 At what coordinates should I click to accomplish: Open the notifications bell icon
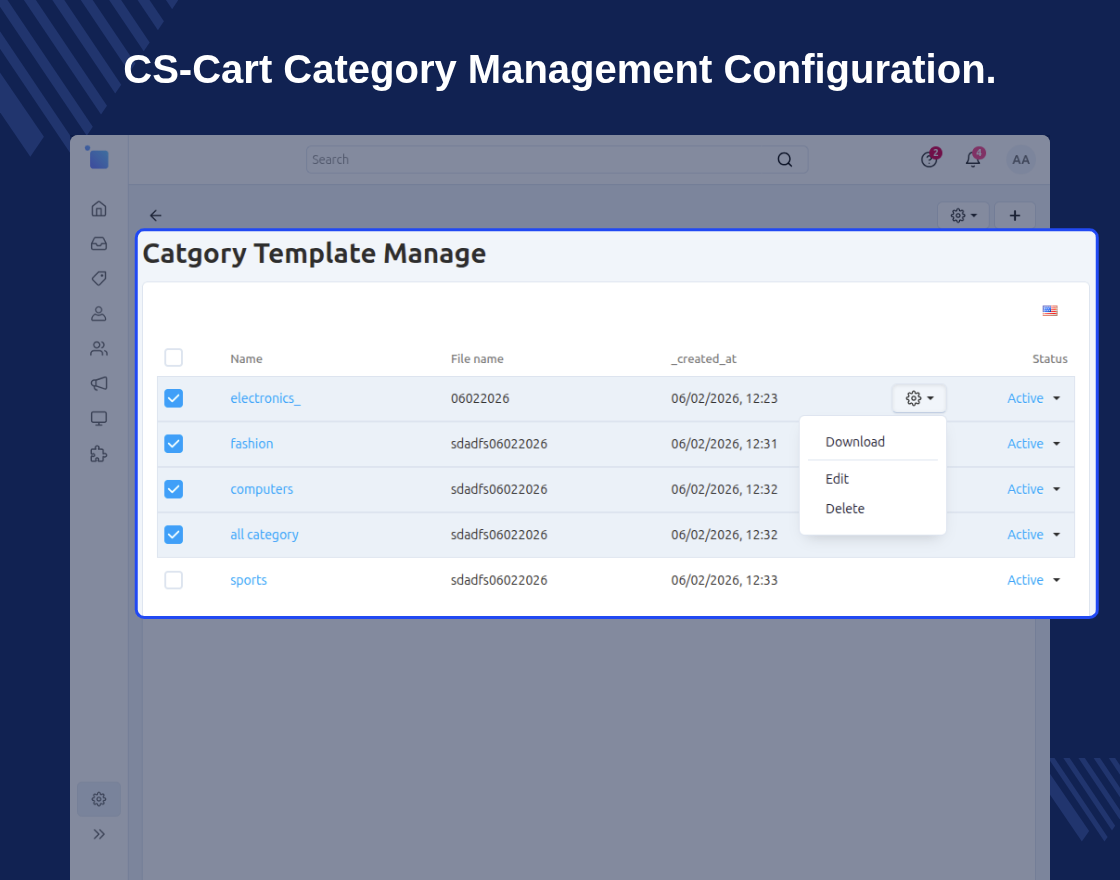pyautogui.click(x=973, y=159)
